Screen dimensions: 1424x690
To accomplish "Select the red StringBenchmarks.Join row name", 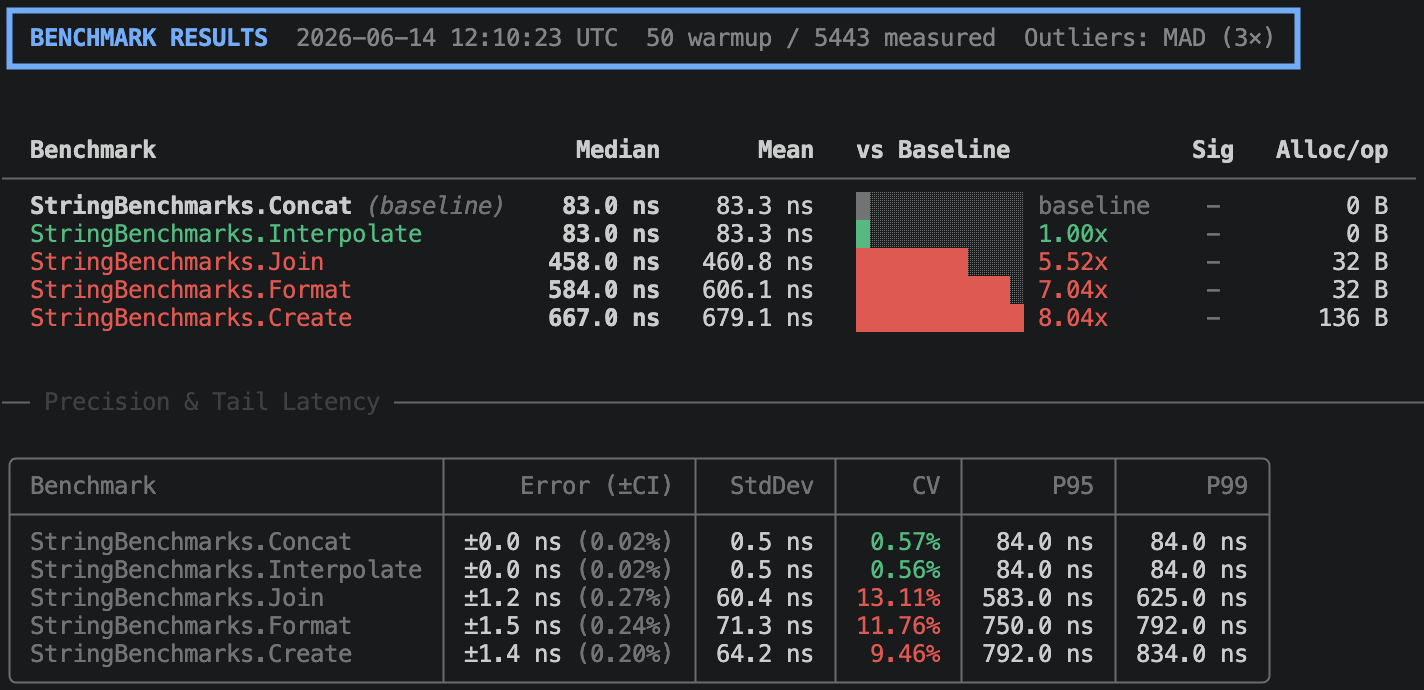I will coord(177,262).
